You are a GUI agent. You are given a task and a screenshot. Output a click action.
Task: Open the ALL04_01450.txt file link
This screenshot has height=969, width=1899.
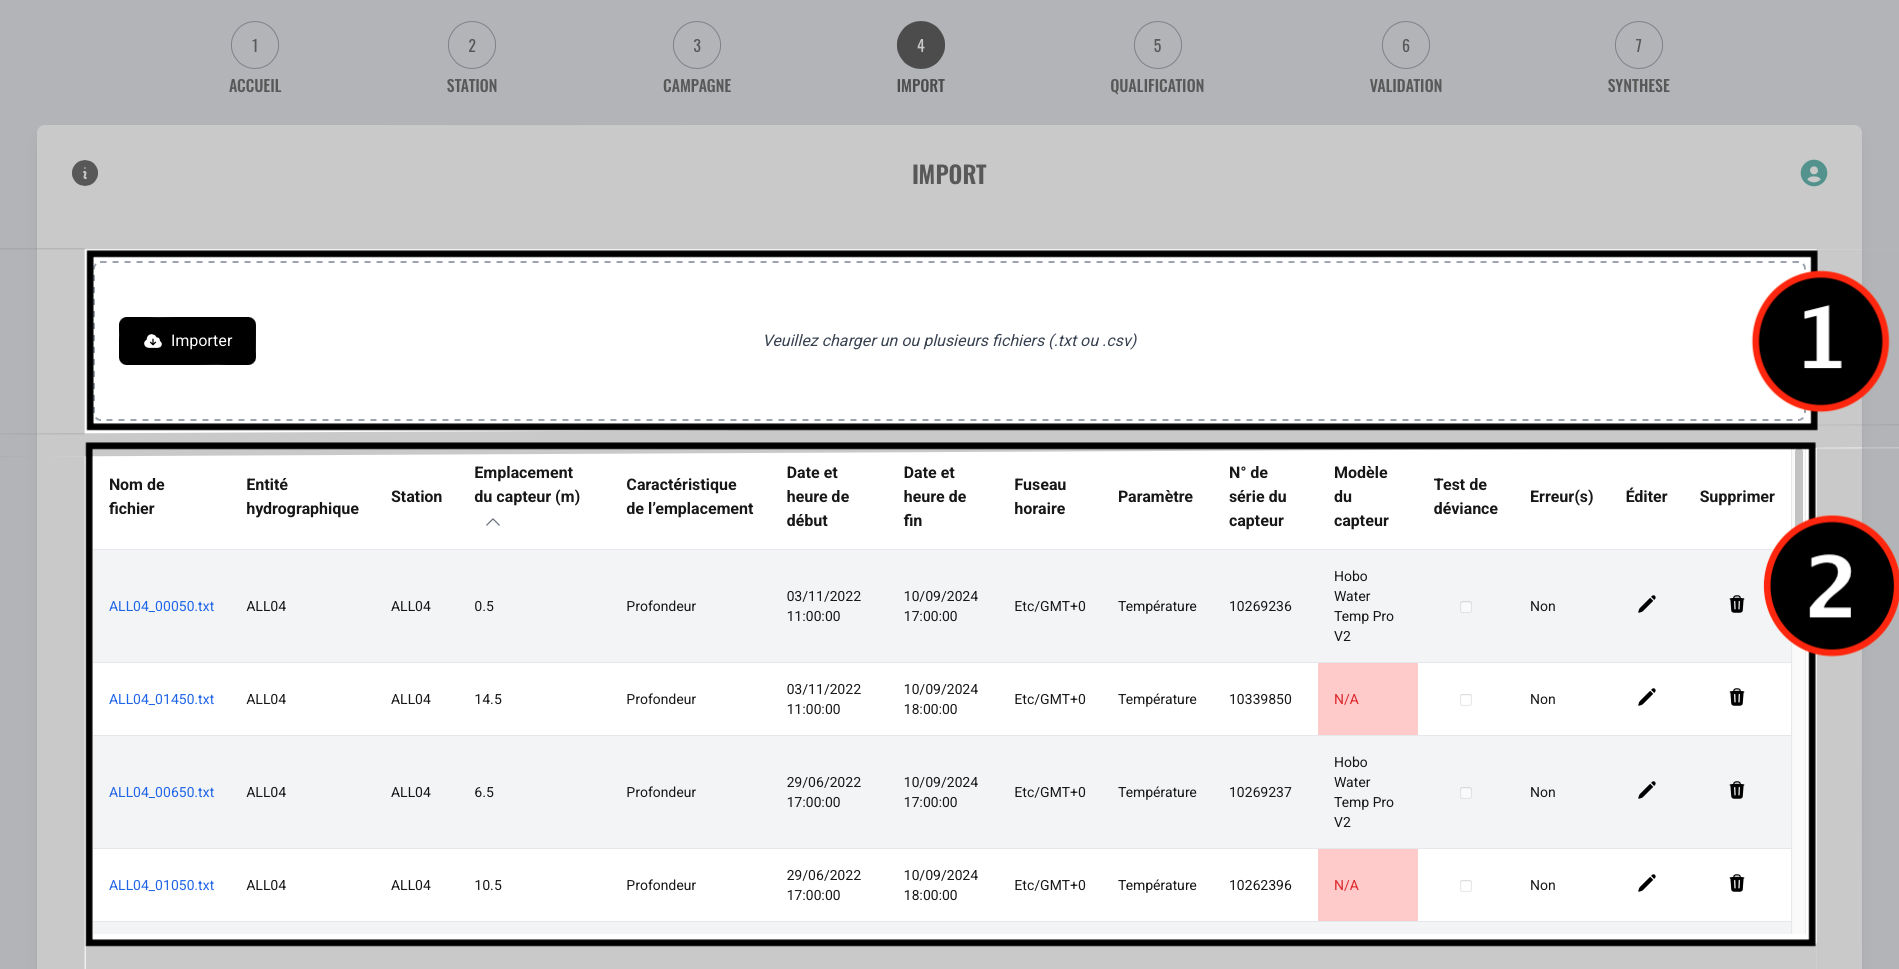pos(162,699)
